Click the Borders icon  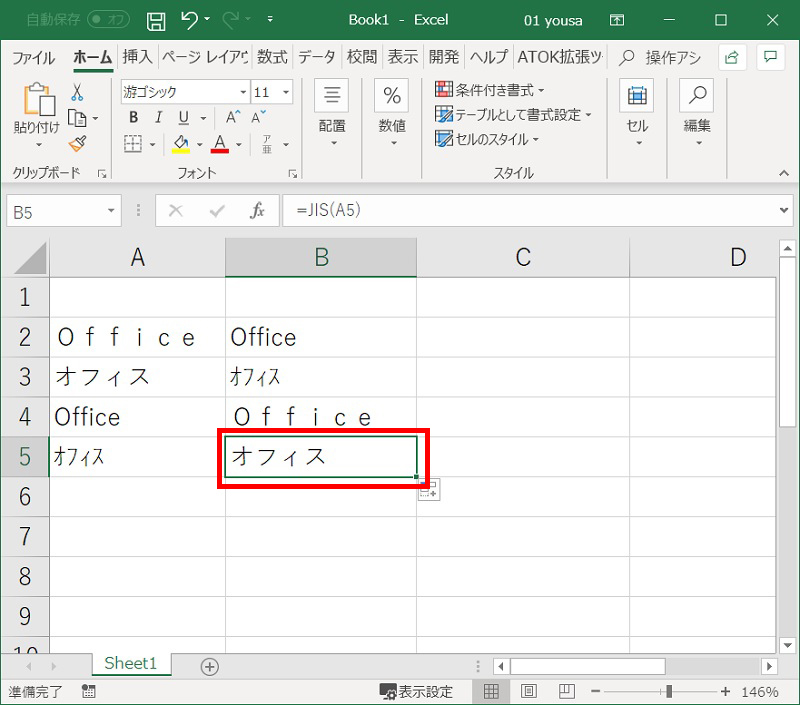[x=133, y=144]
